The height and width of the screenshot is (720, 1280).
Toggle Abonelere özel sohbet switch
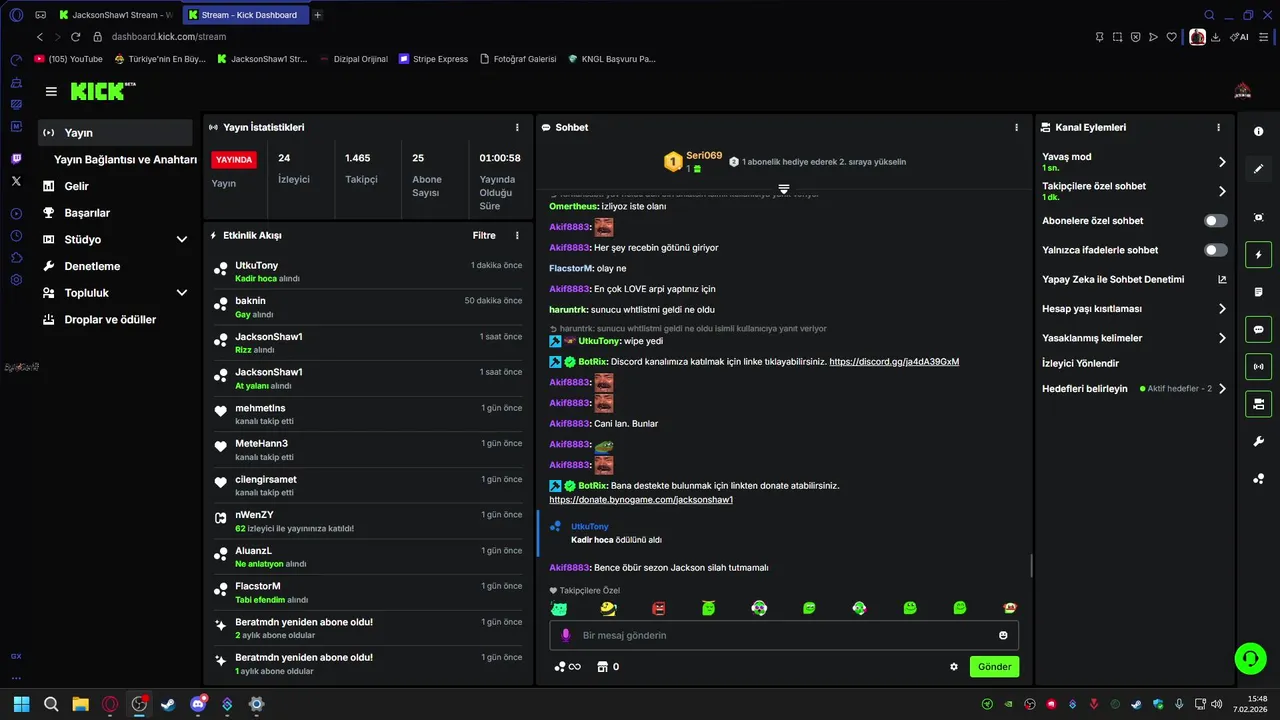[1215, 221]
